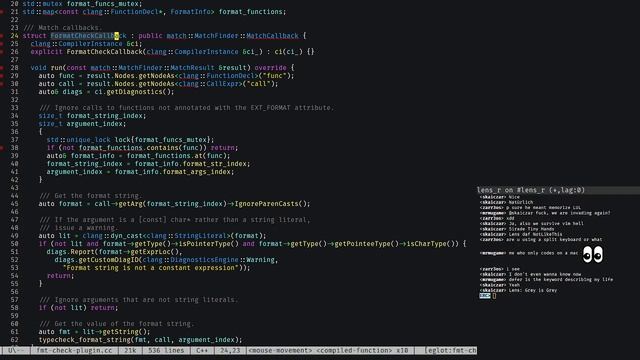Click the ERC prompt in the chat input

coord(484,296)
